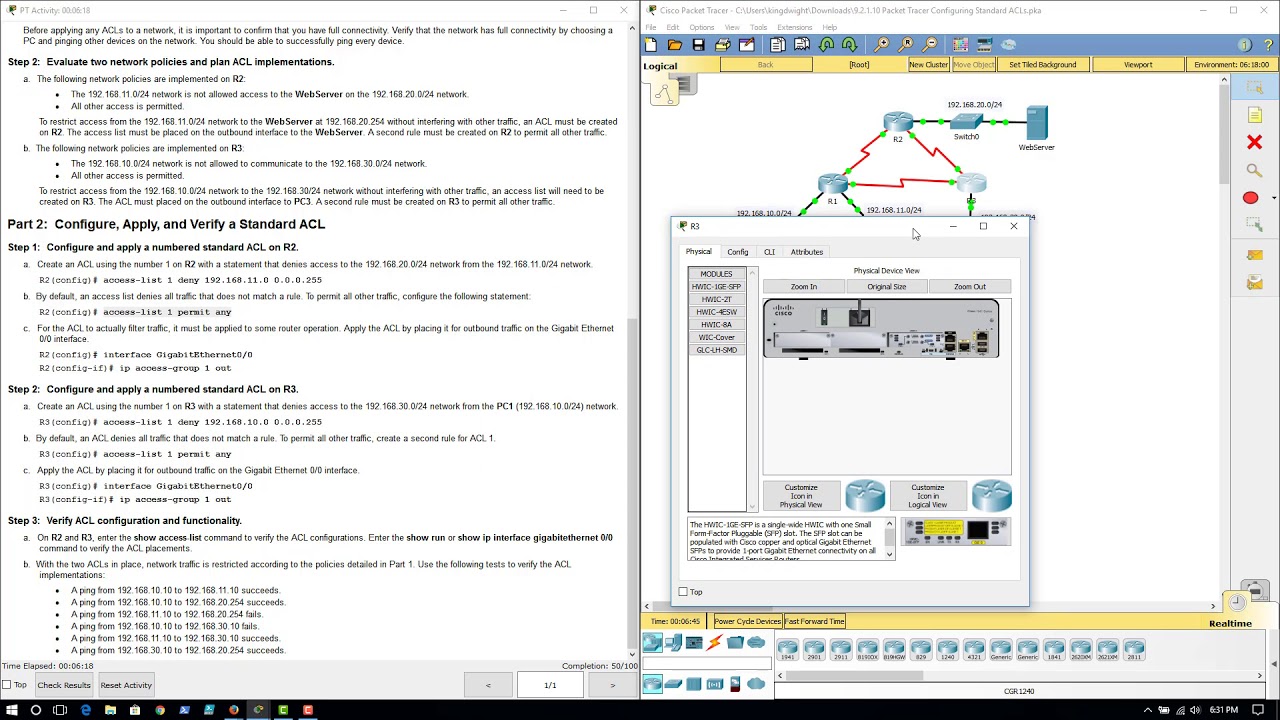Click the Check Results button

click(64, 685)
